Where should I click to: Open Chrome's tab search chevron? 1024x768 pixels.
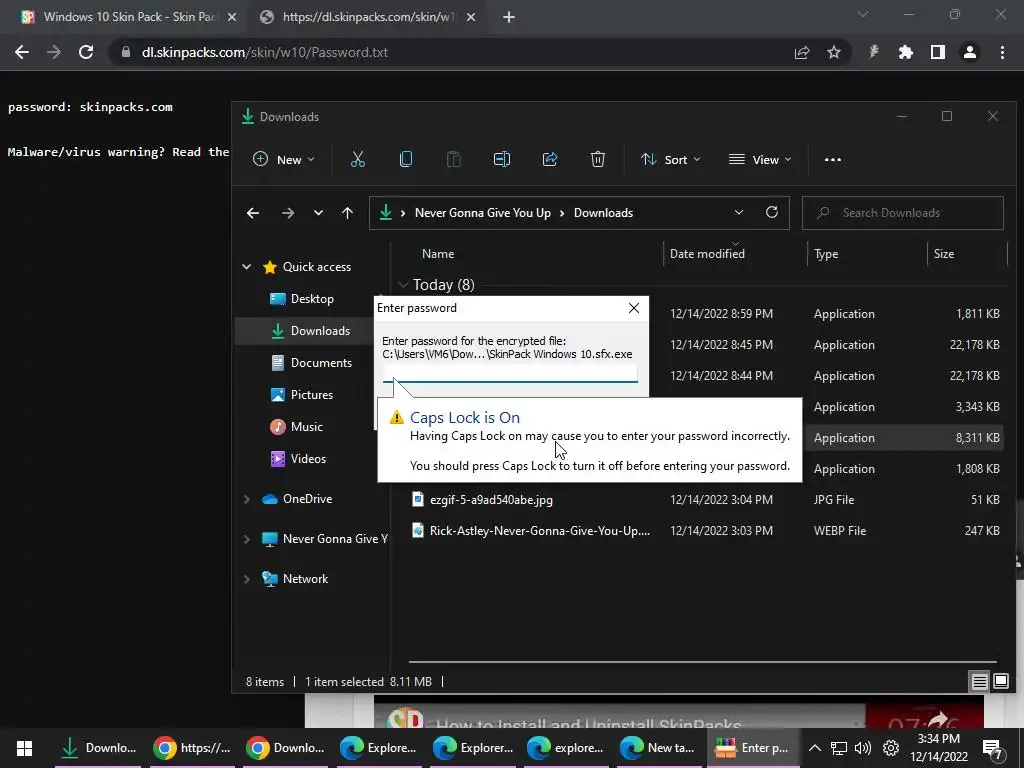(863, 14)
